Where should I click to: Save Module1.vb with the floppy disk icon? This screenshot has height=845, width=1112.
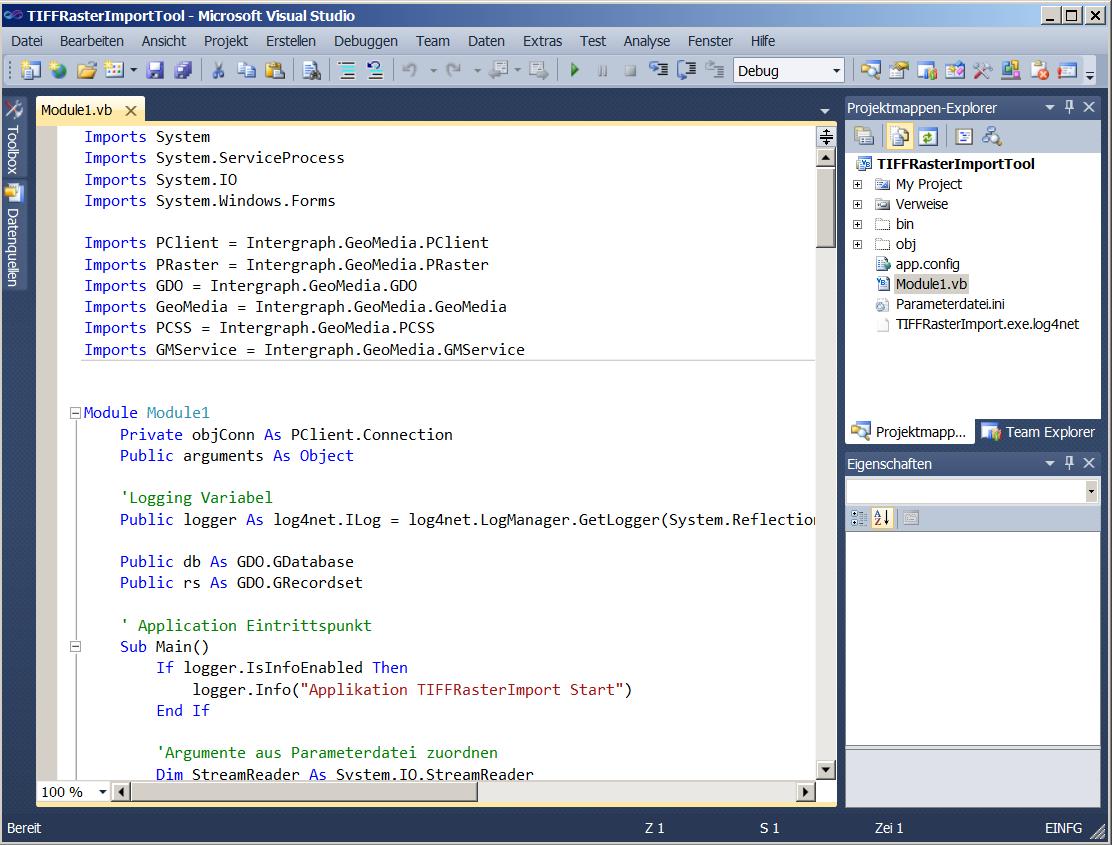pos(155,70)
